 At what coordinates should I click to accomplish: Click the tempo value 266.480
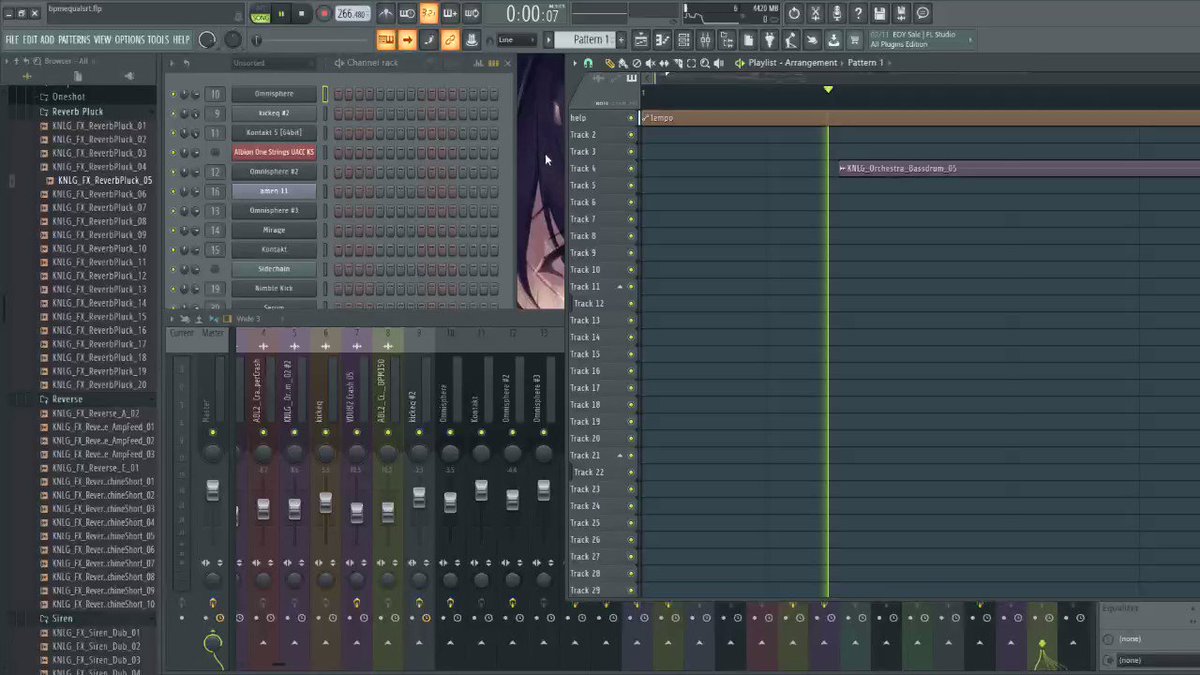point(351,13)
